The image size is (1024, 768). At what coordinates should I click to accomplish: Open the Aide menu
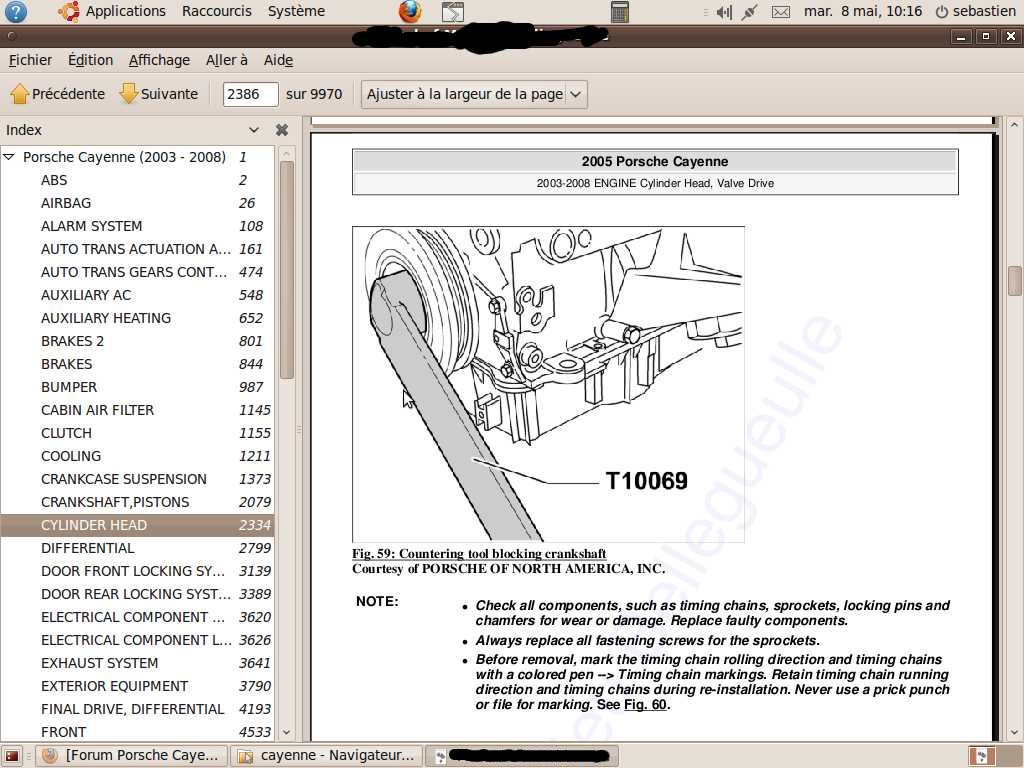pos(278,60)
